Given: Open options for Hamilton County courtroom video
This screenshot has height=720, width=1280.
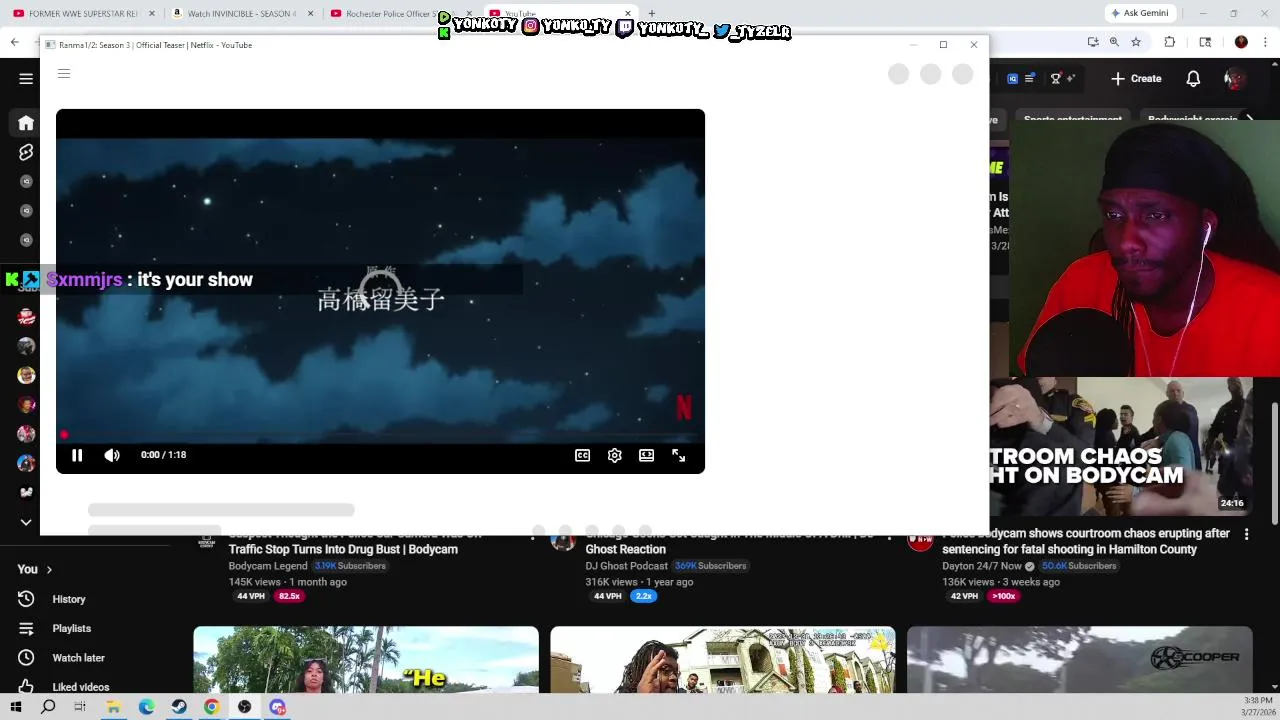Looking at the screenshot, I should point(1246,535).
